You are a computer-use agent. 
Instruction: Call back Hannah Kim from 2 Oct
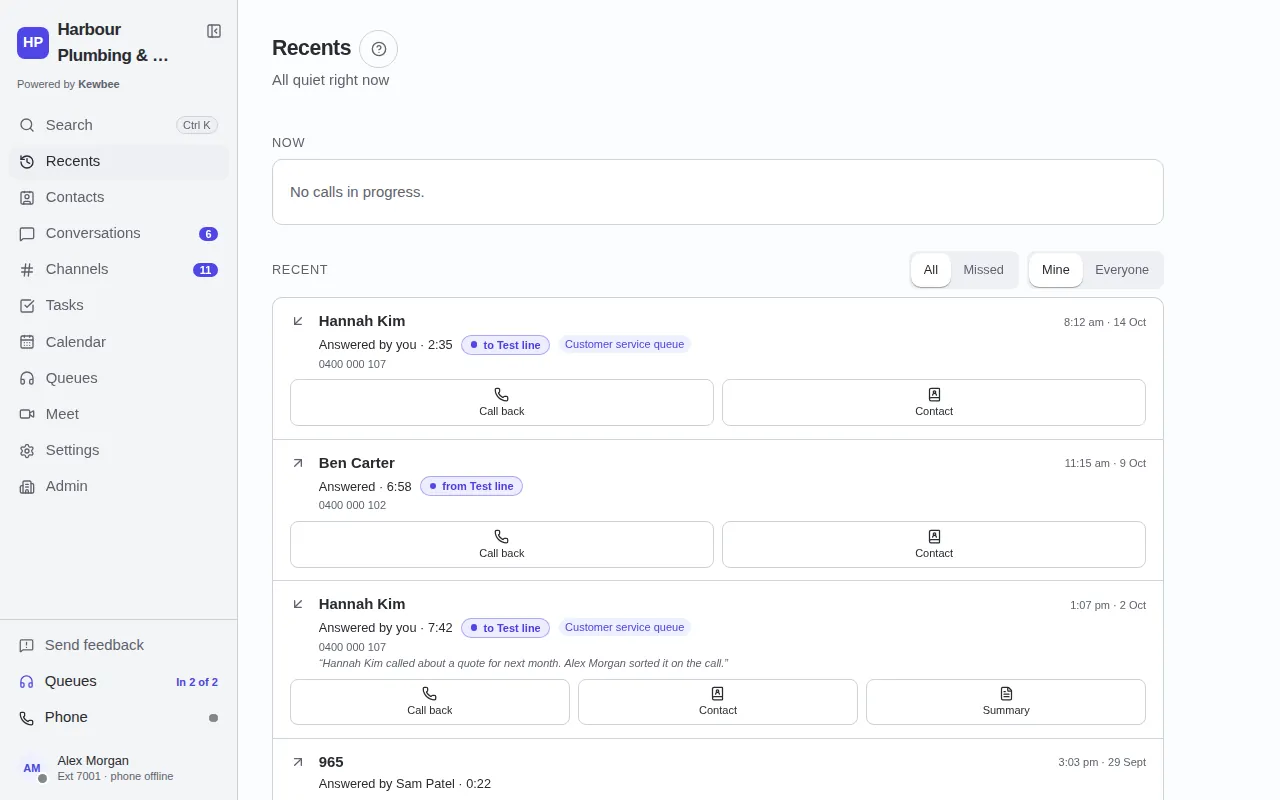pos(430,702)
